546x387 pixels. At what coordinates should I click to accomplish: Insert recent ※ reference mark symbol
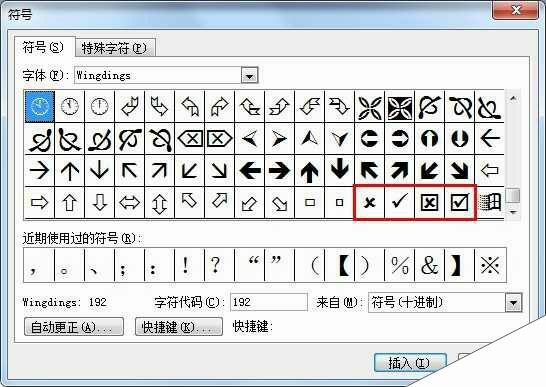tap(490, 265)
